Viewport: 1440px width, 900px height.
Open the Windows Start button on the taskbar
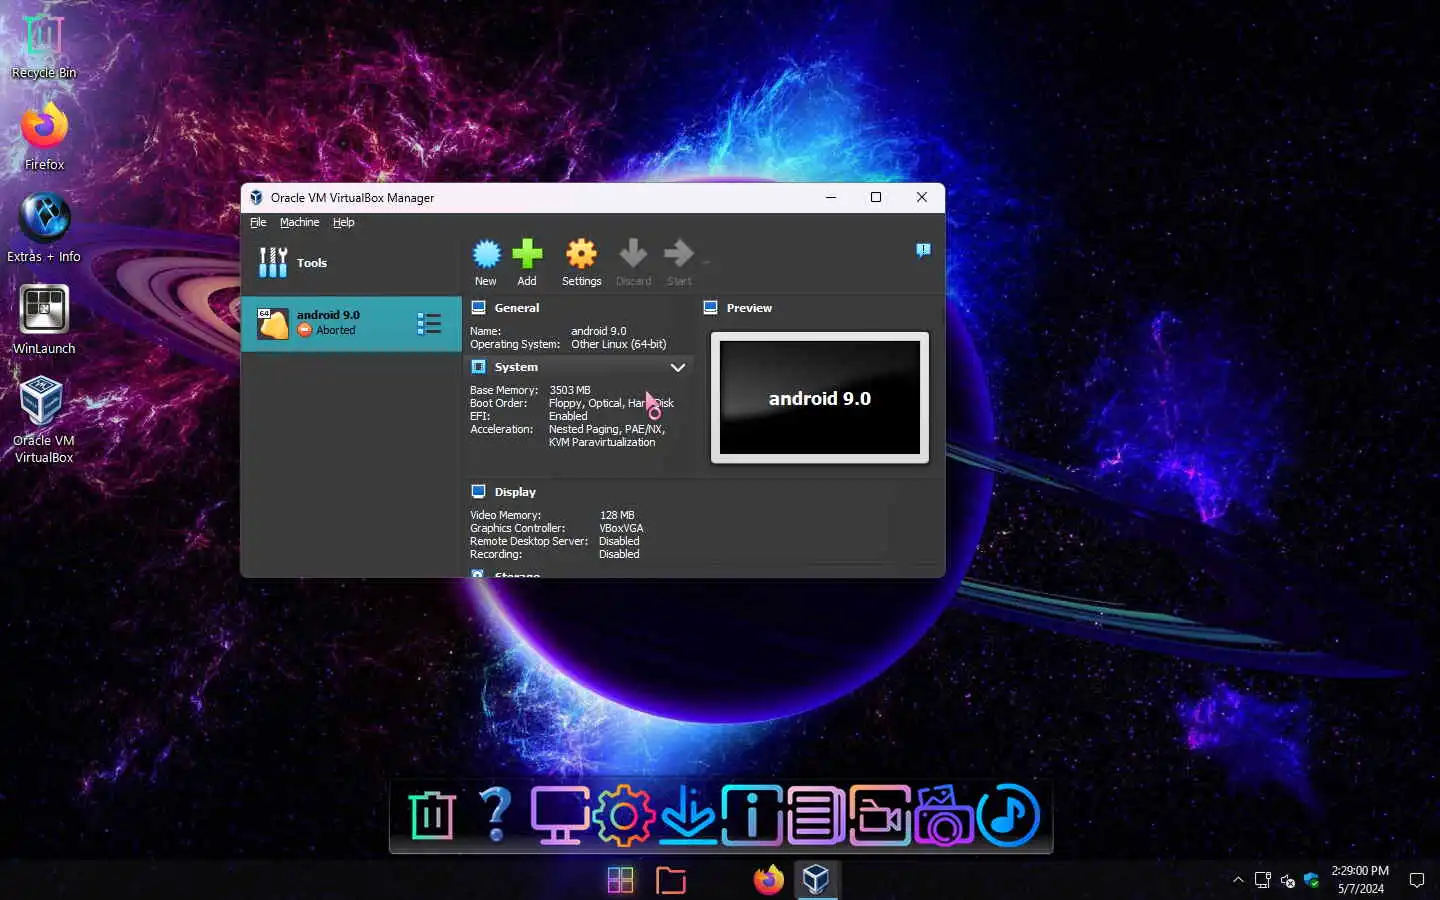tap(620, 880)
